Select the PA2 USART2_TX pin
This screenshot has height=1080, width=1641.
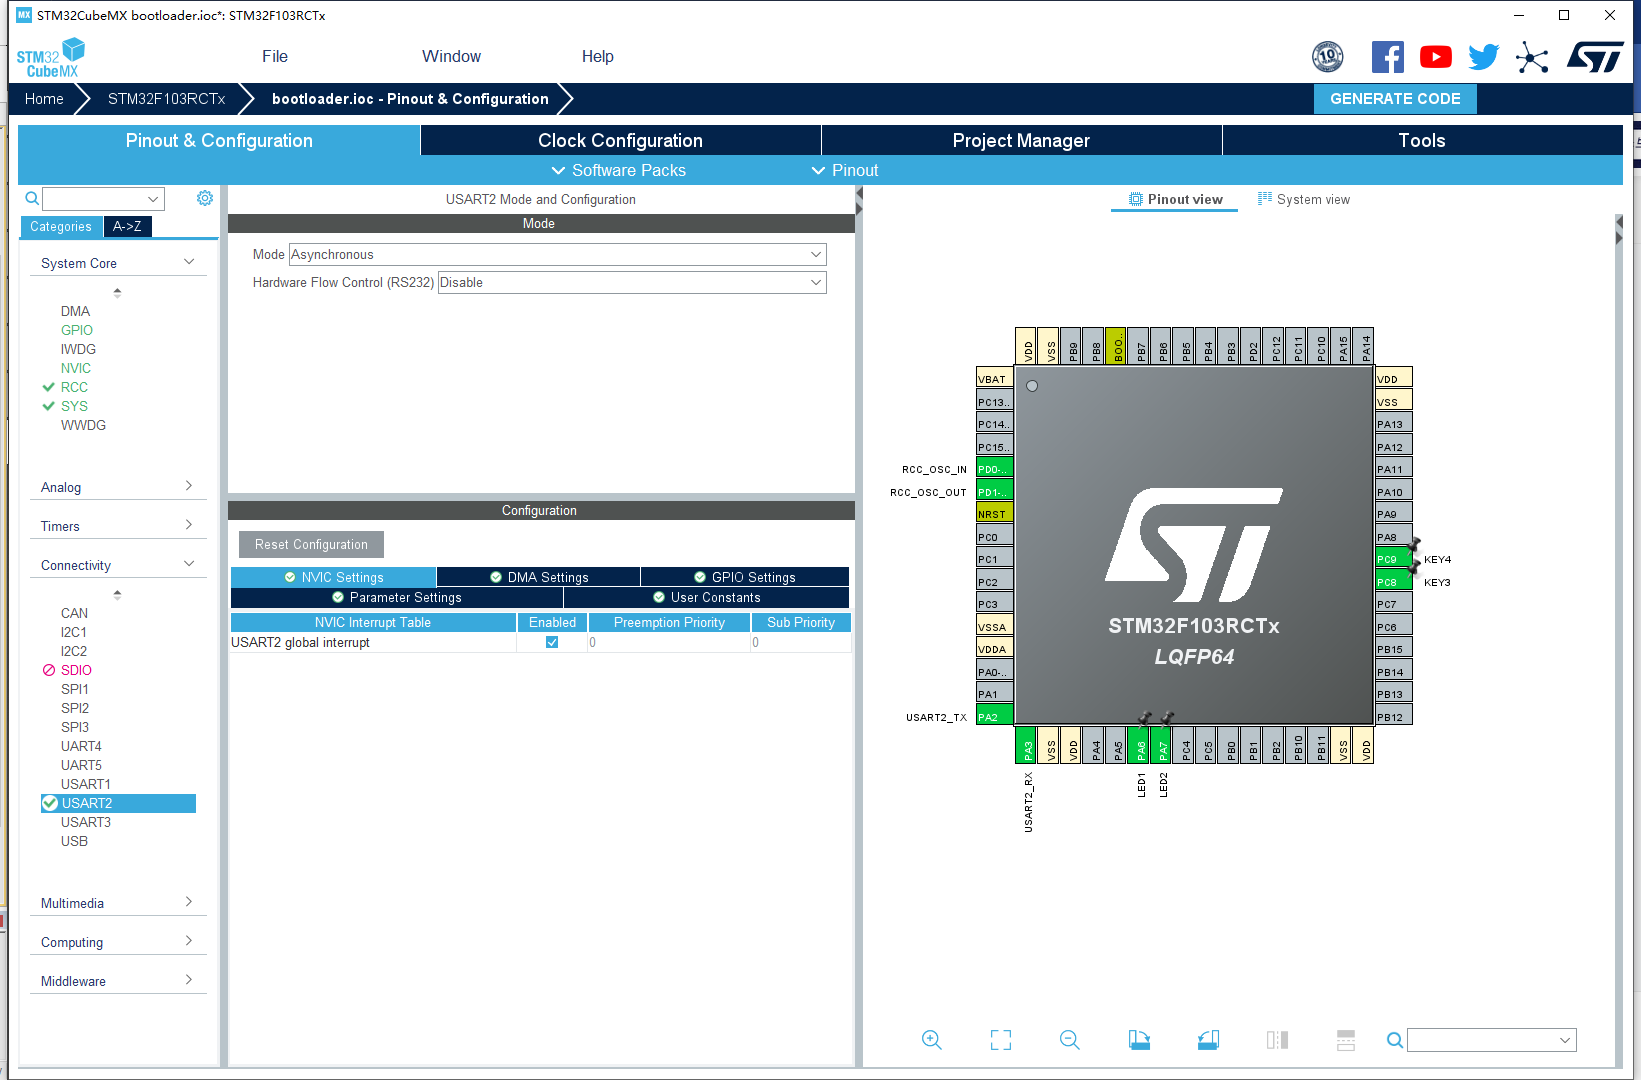click(x=994, y=717)
